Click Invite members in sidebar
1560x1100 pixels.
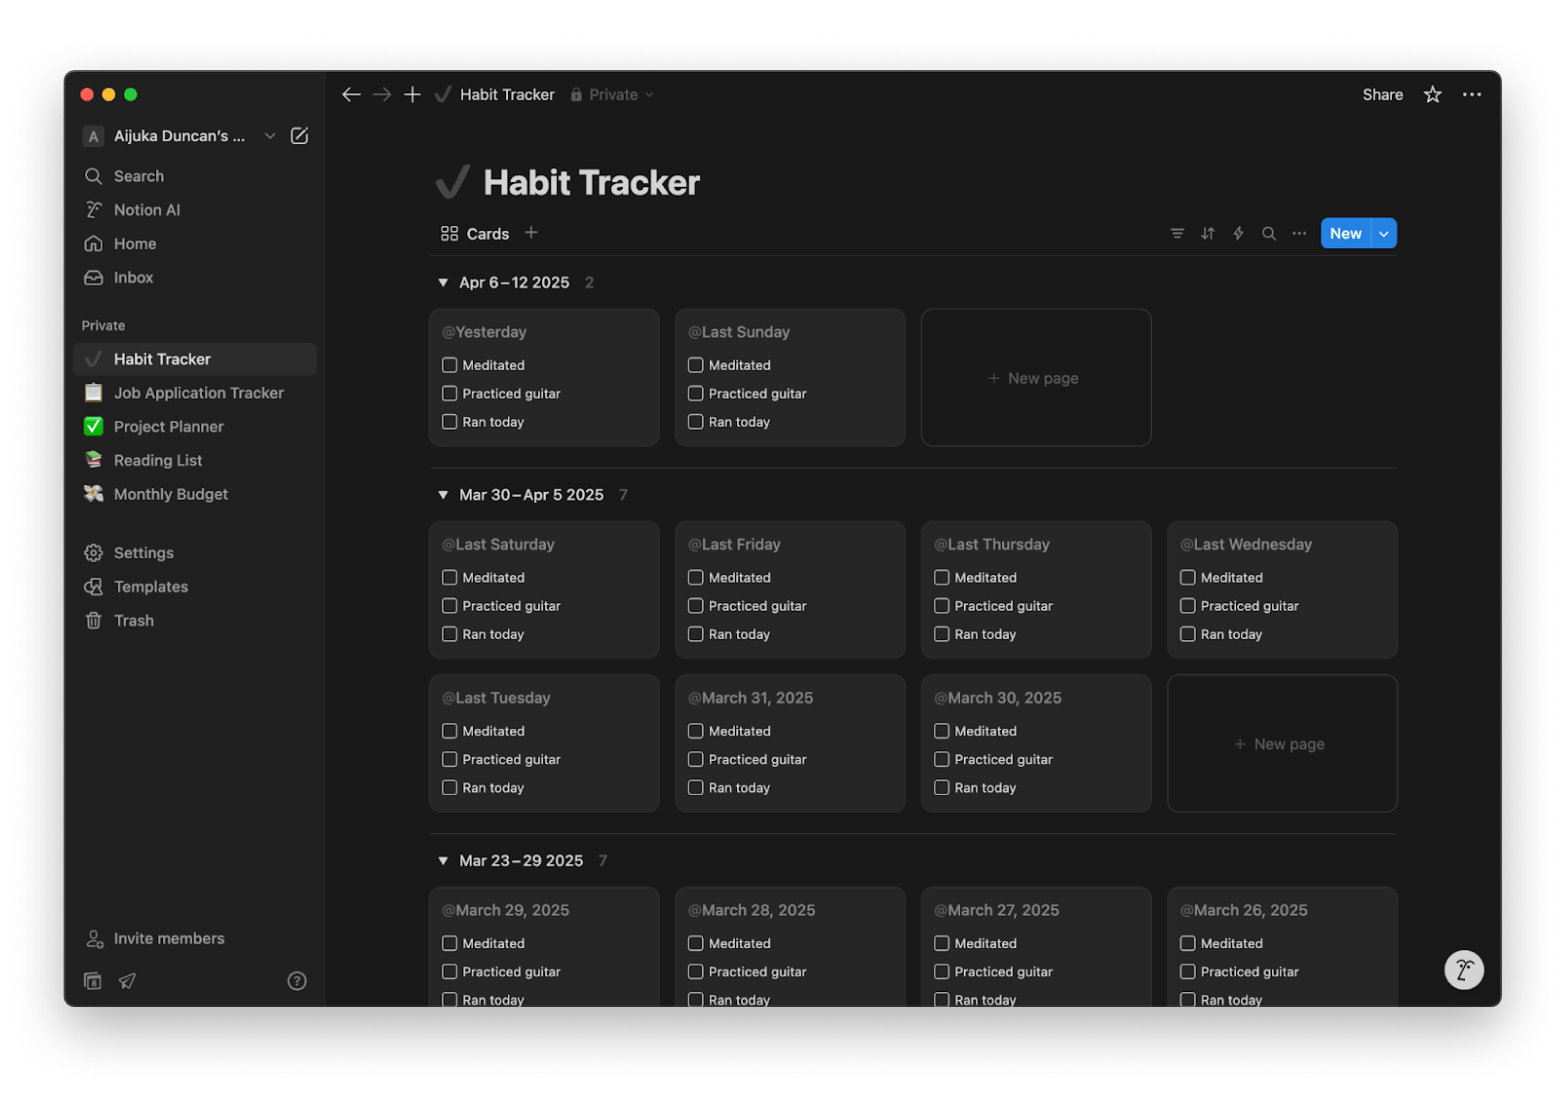[x=168, y=938]
